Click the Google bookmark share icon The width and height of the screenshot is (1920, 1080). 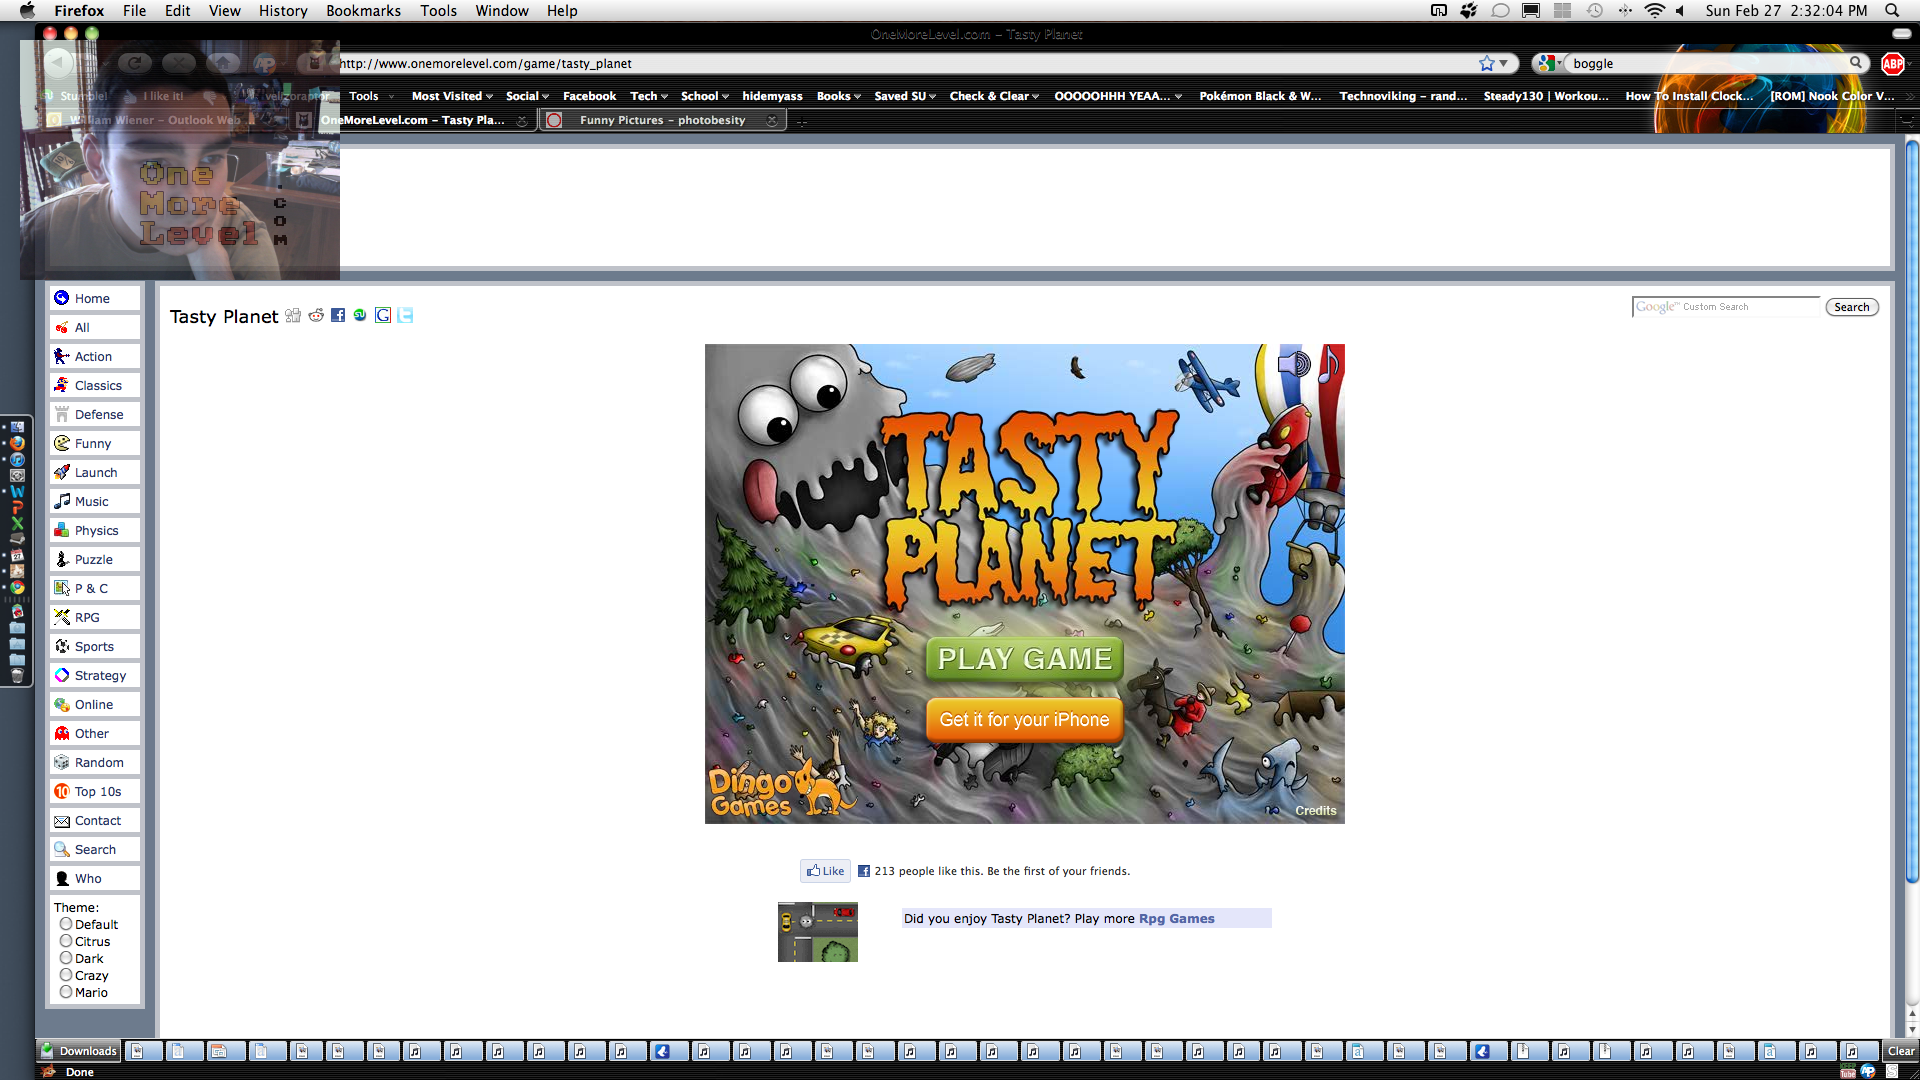pos(383,316)
